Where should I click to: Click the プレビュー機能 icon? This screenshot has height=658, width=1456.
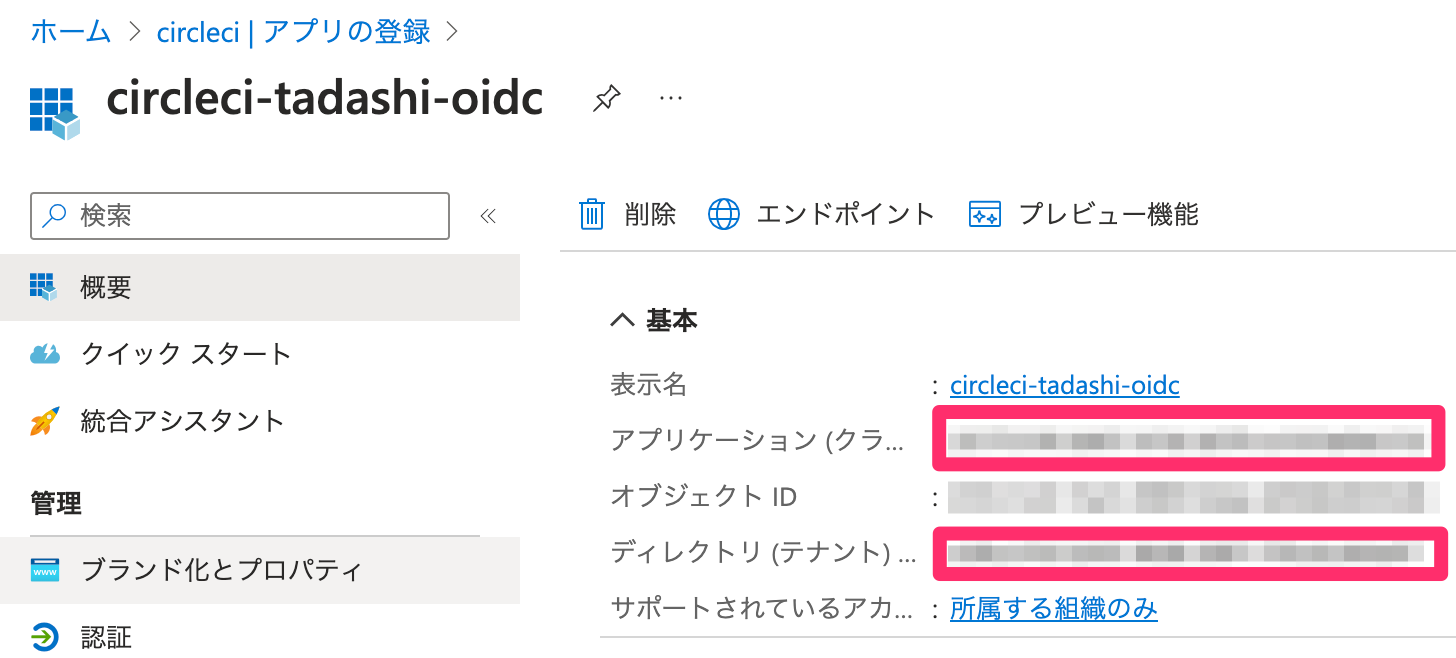(985, 213)
